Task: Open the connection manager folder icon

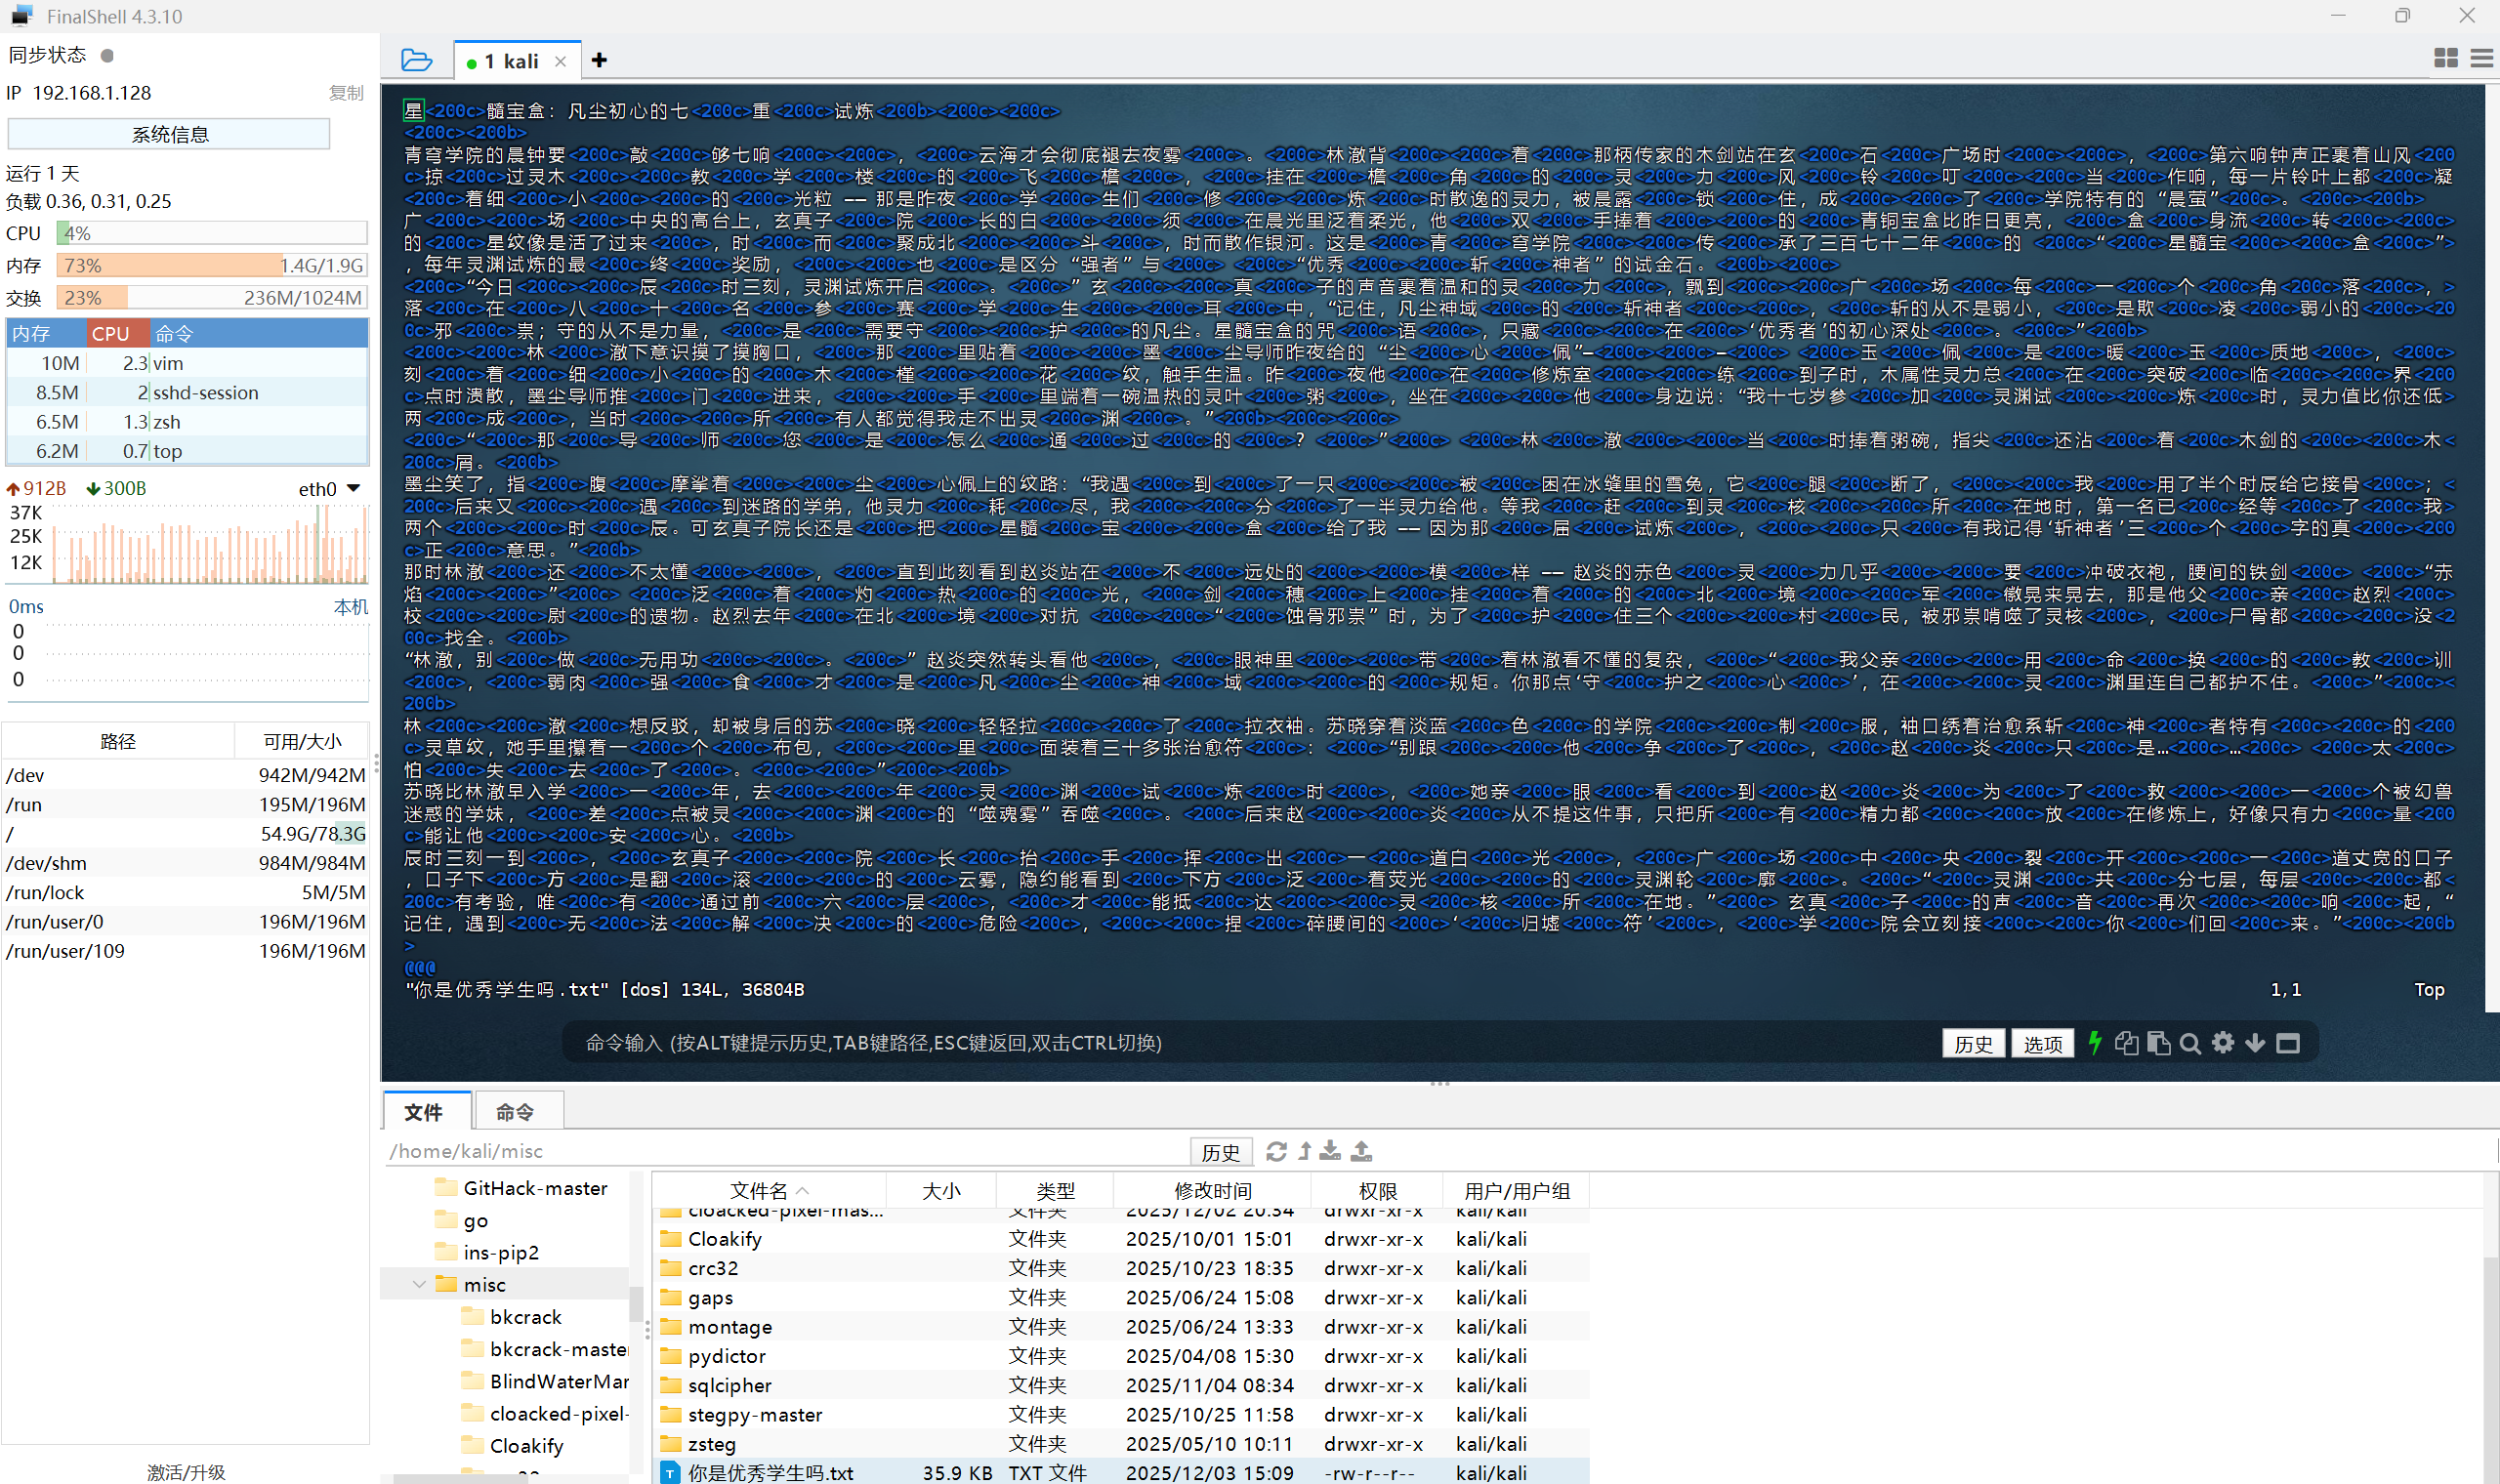Action: click(416, 60)
